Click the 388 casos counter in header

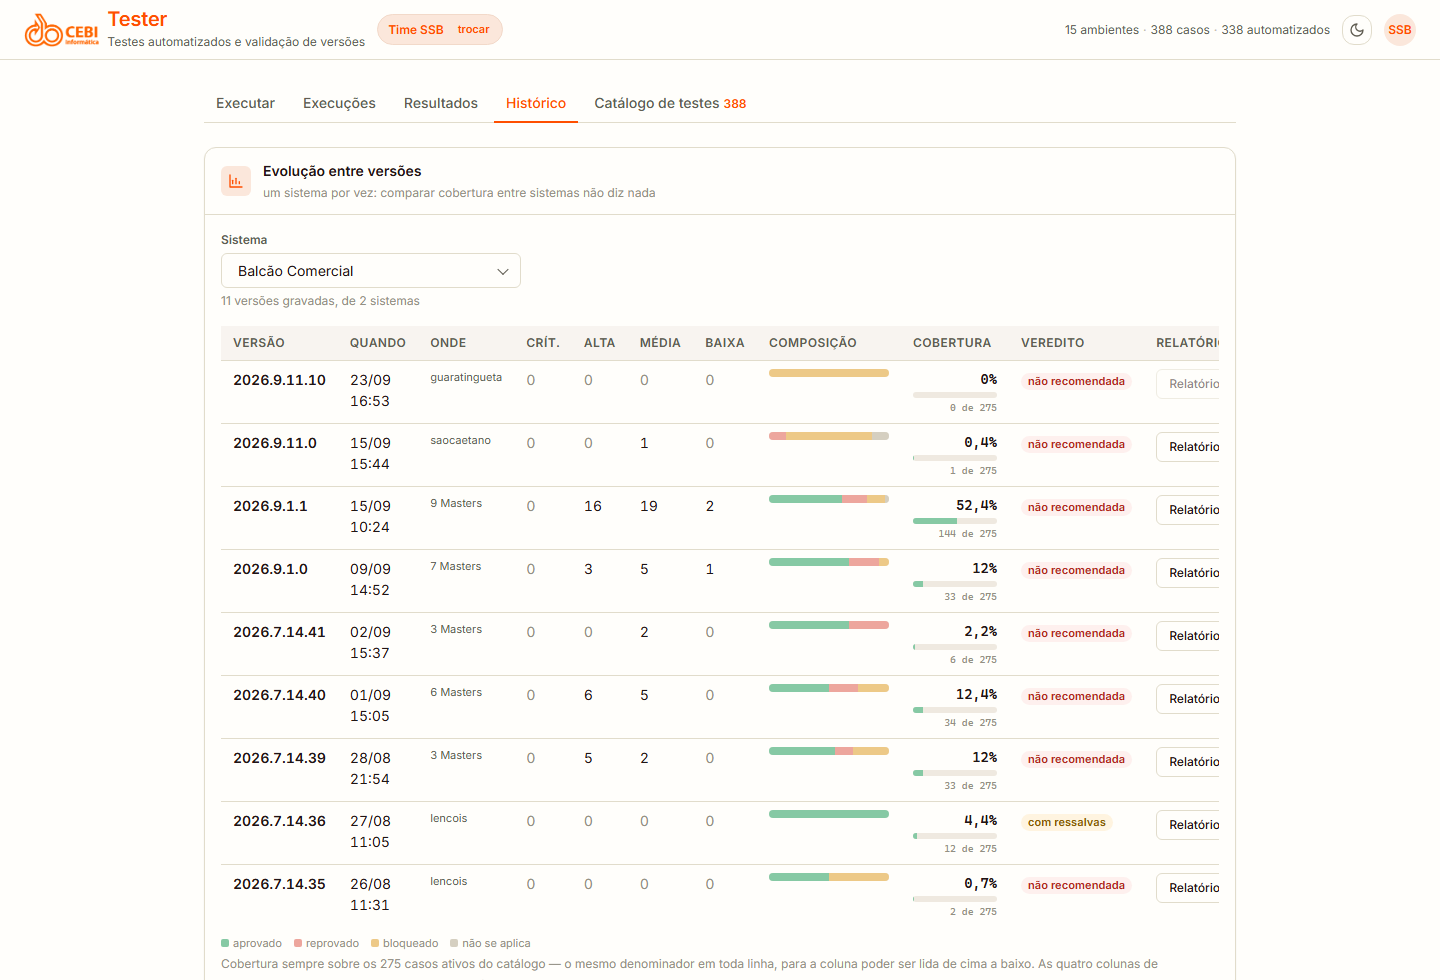click(x=1180, y=30)
